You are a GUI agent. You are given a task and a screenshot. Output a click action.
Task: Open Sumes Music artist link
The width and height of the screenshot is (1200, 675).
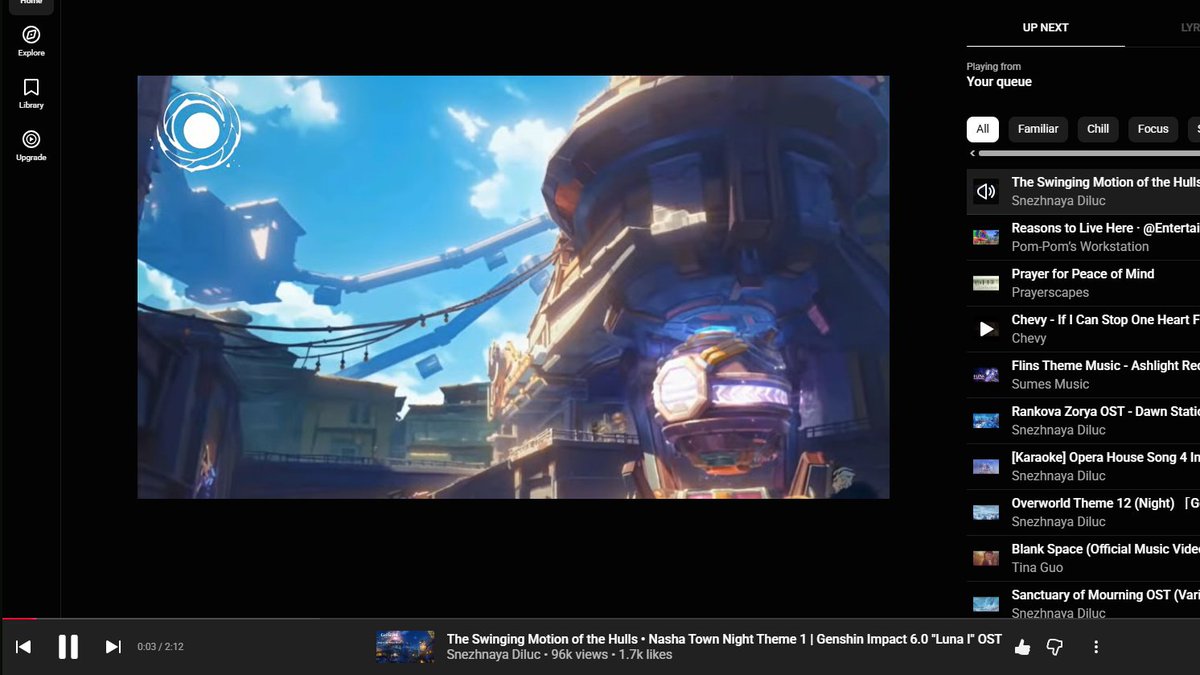pyautogui.click(x=1050, y=385)
